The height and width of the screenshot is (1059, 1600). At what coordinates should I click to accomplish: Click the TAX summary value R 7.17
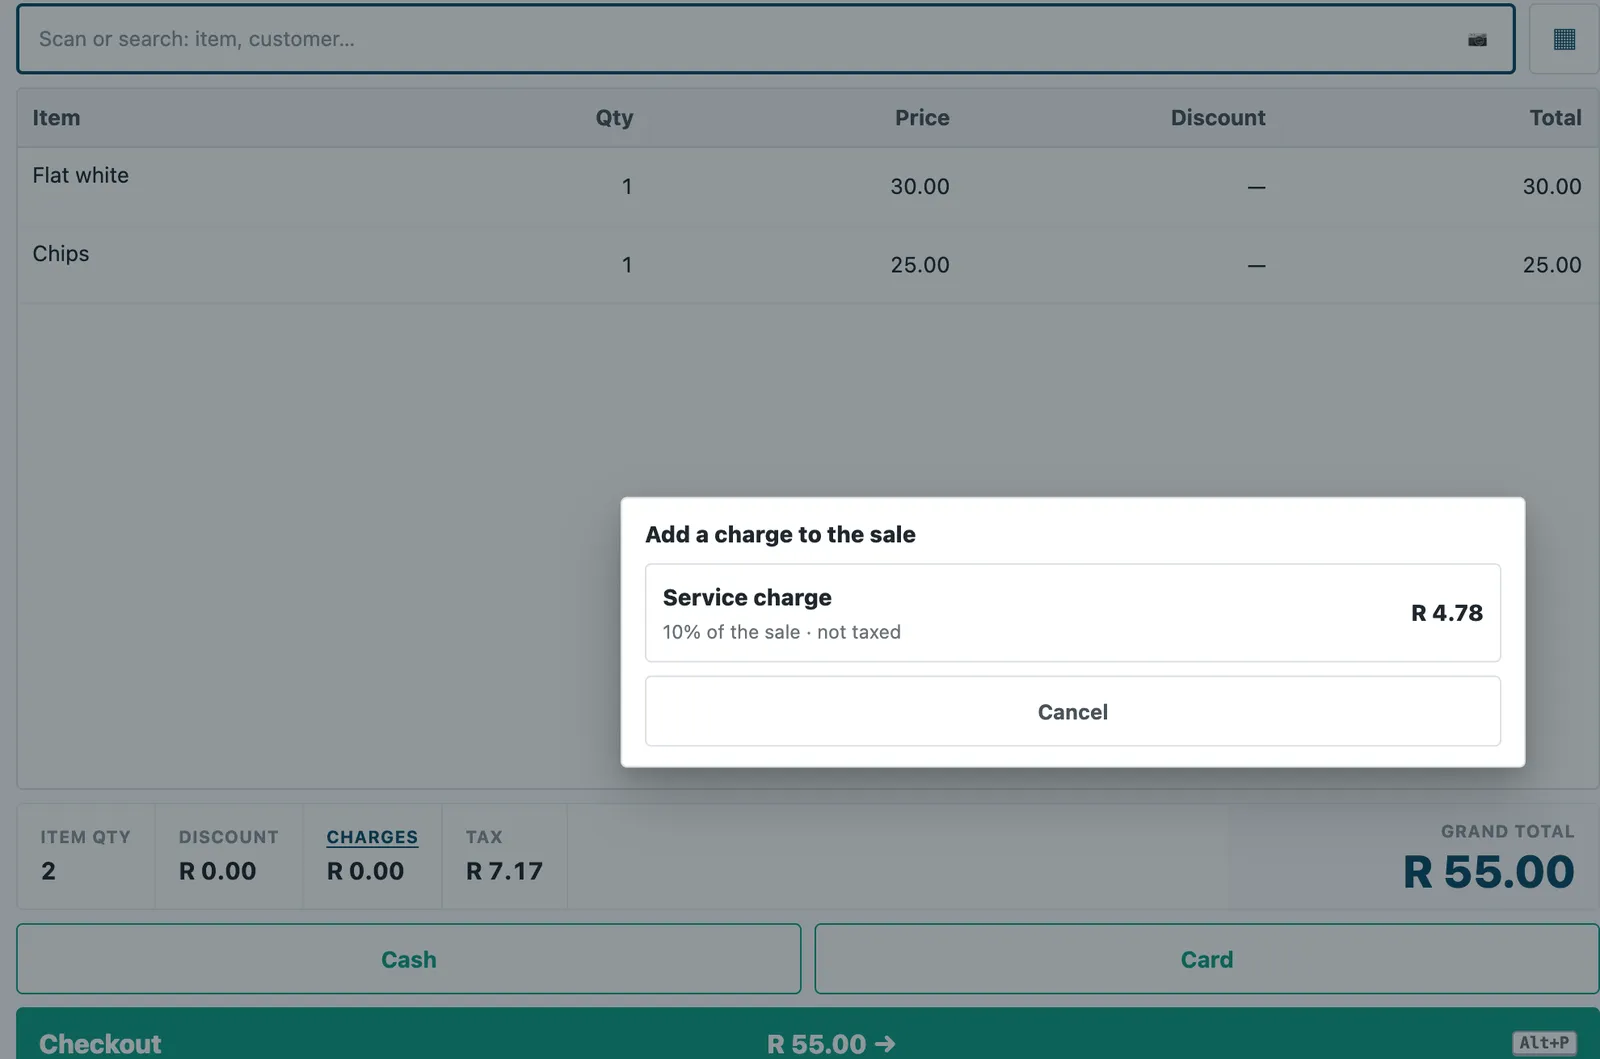504,871
